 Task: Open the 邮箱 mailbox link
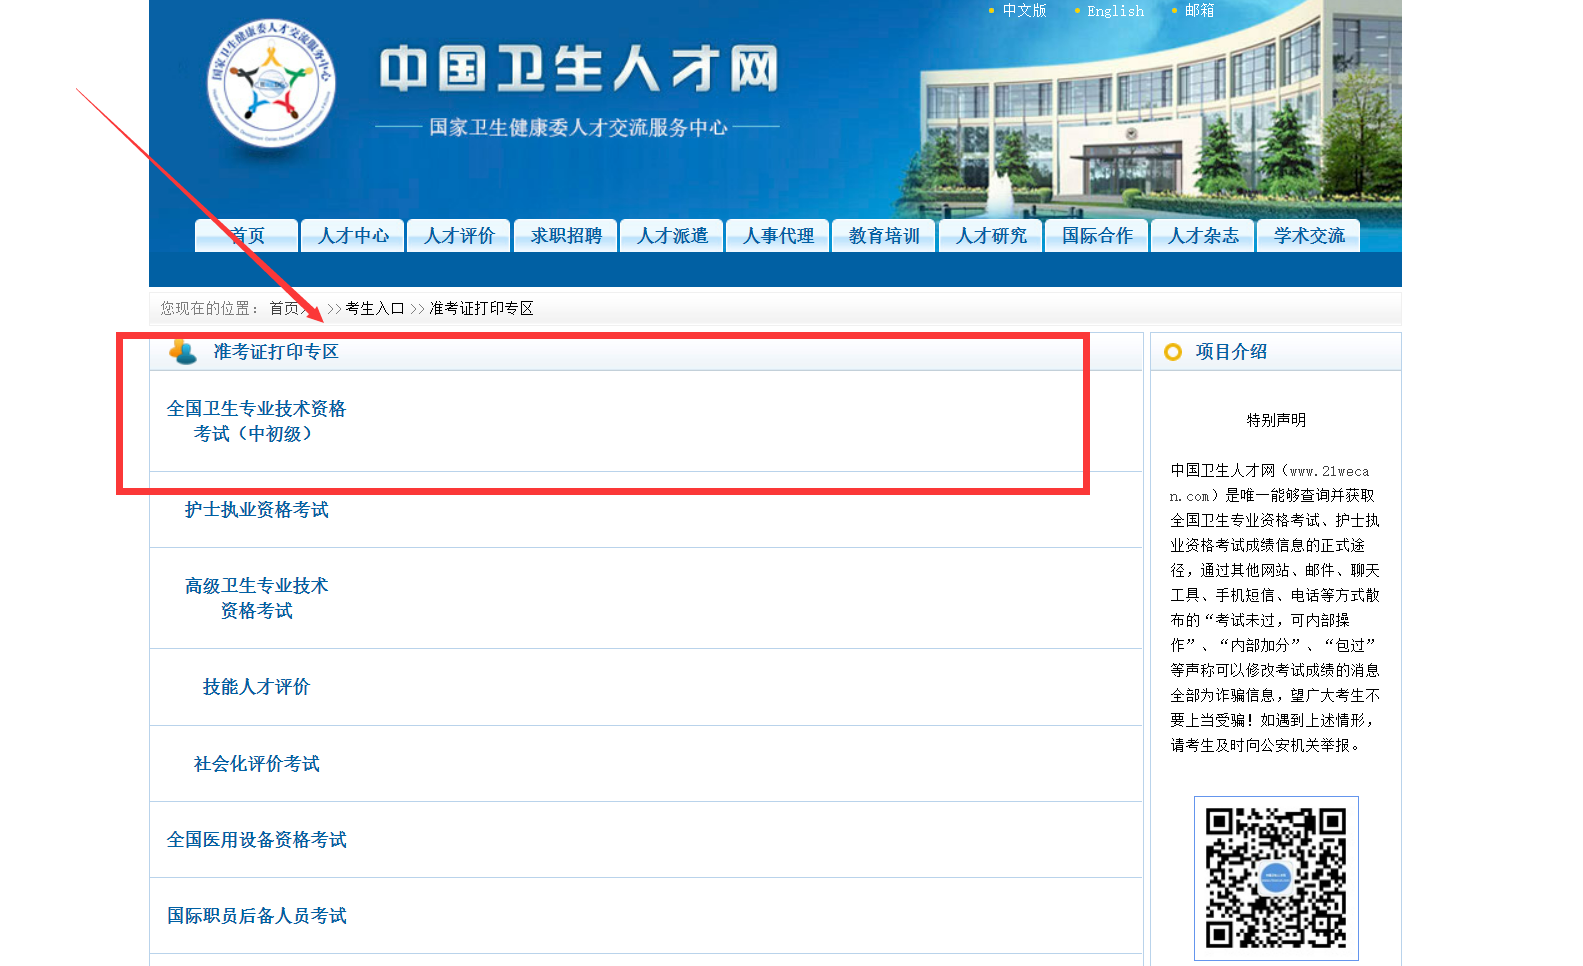1198,11
